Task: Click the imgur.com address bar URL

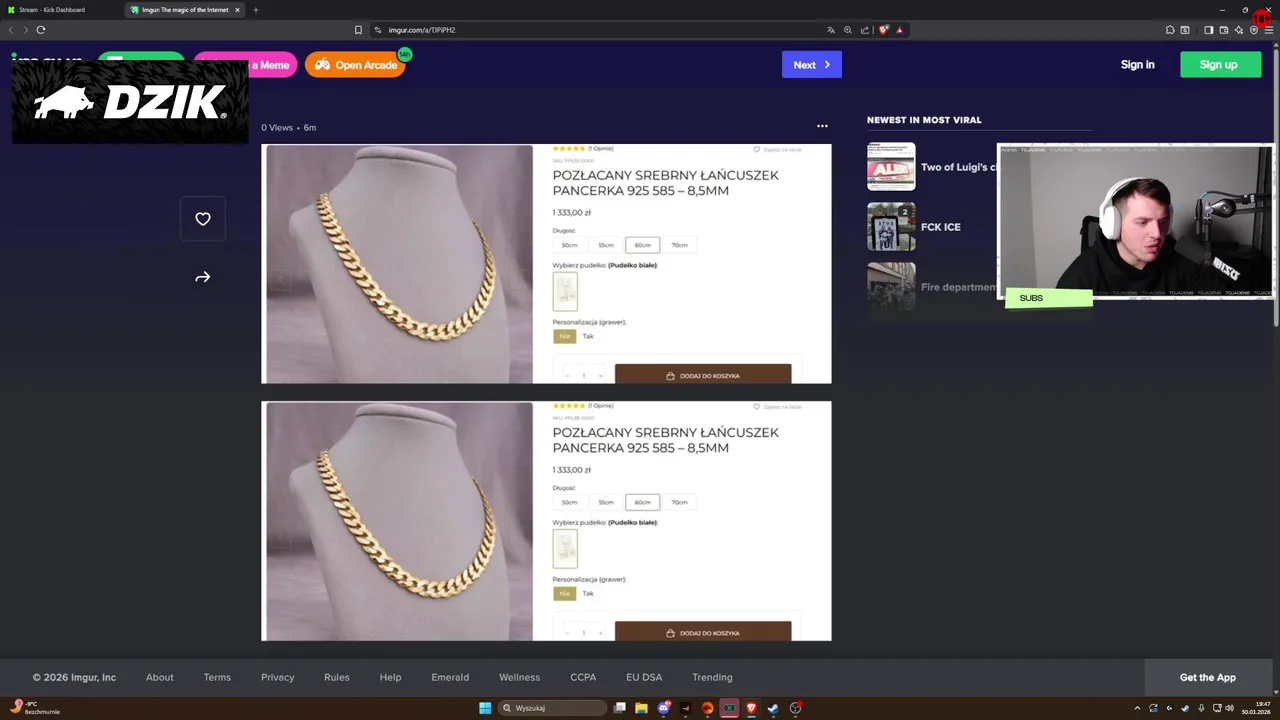Action: coord(422,30)
